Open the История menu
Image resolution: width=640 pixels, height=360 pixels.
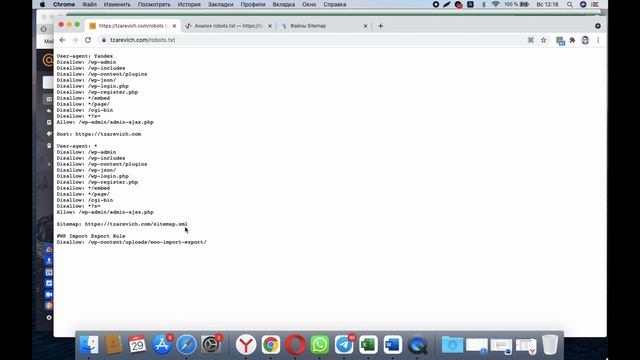189,4
